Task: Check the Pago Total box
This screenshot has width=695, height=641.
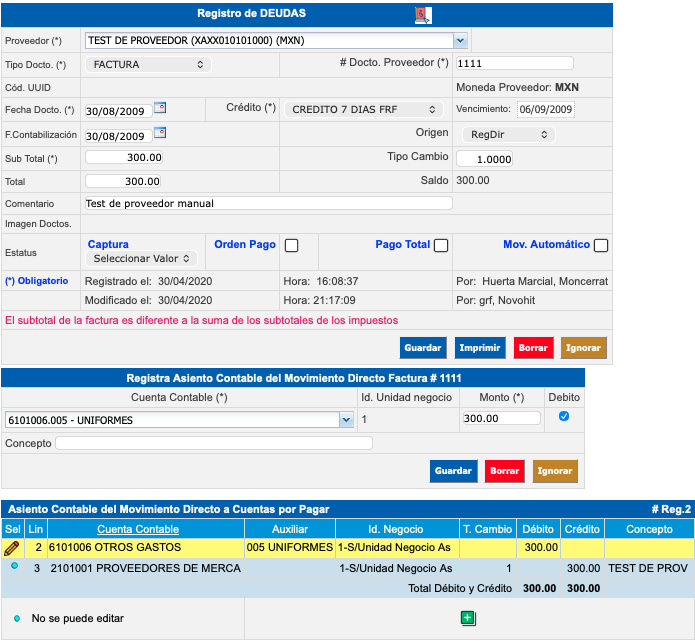Action: pos(440,245)
